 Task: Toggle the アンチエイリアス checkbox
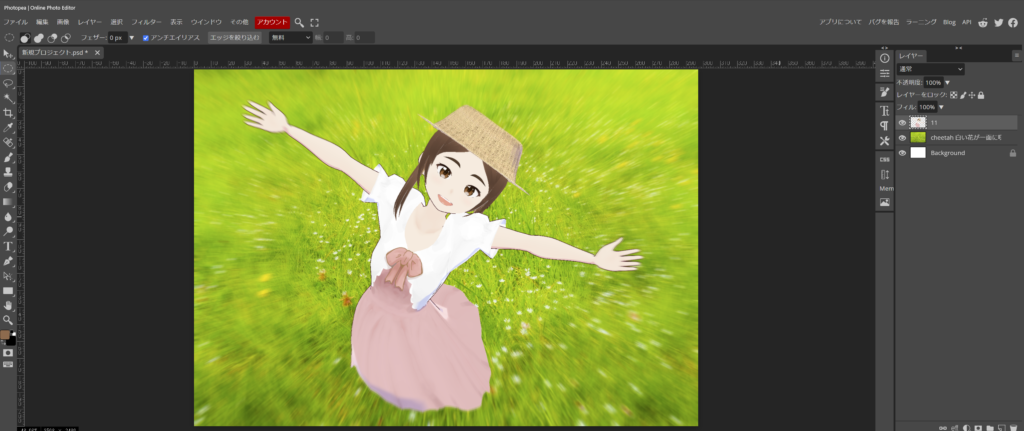click(146, 37)
